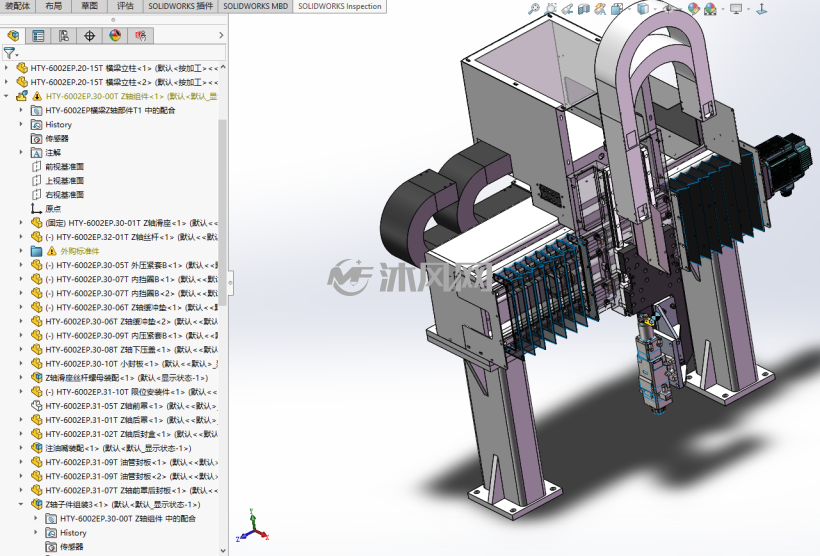The image size is (820, 556).
Task: Select HTY-6002EP.30-07T 内挡圈B<2>
Action: 124,293
